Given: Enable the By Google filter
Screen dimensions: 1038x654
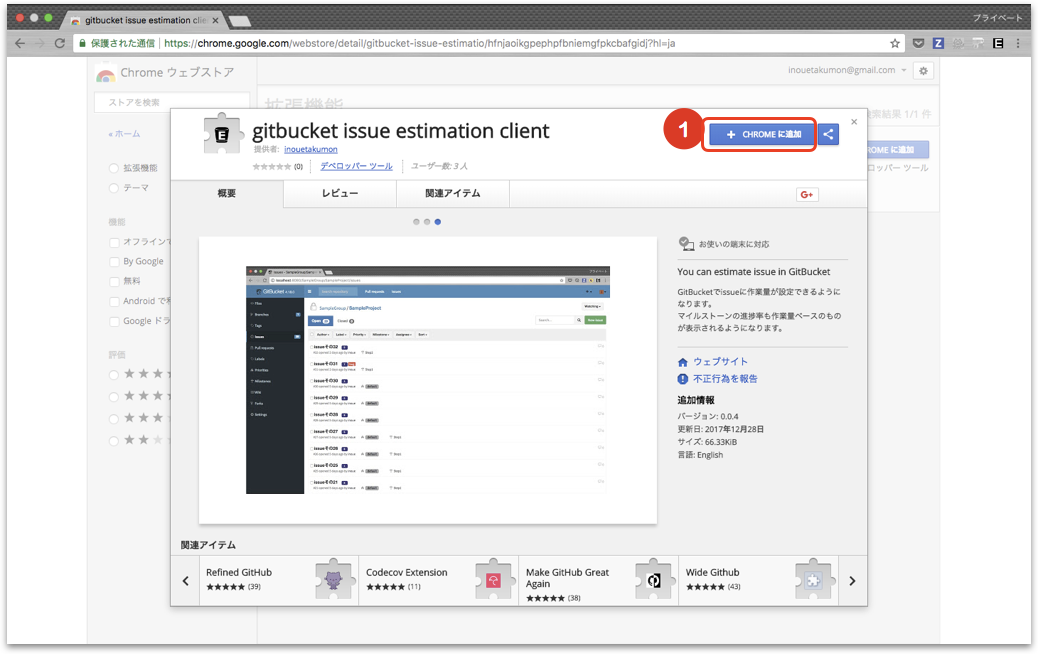Looking at the screenshot, I should click(112, 261).
